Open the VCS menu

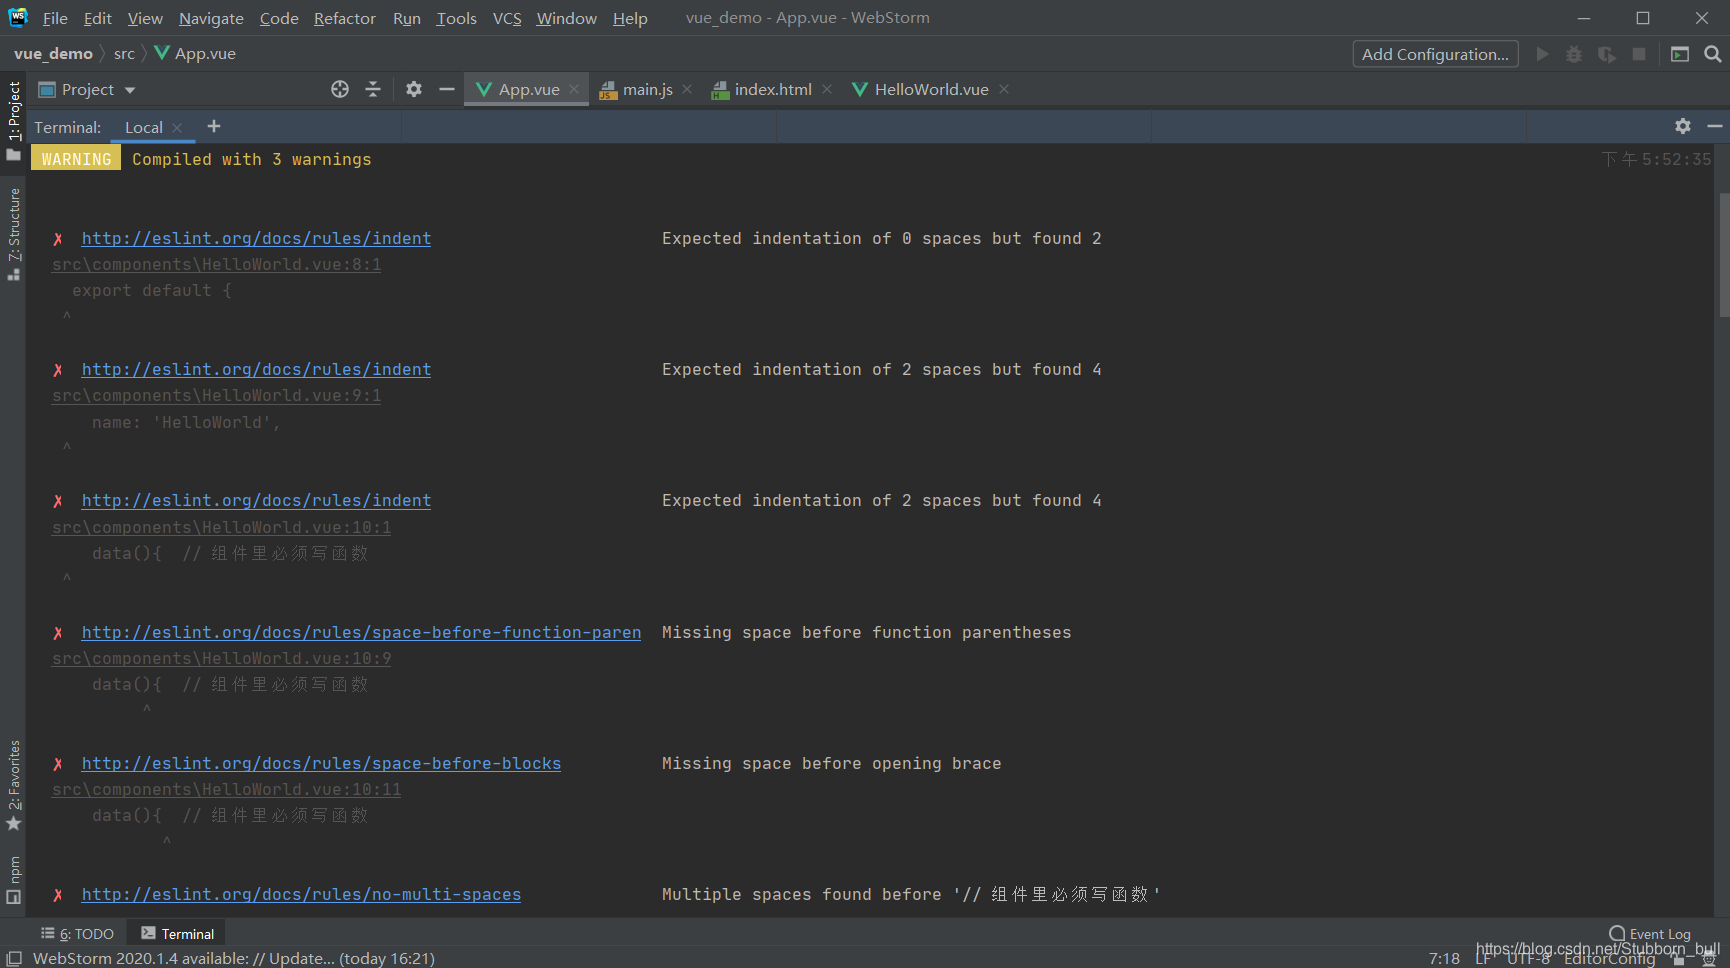pos(507,18)
